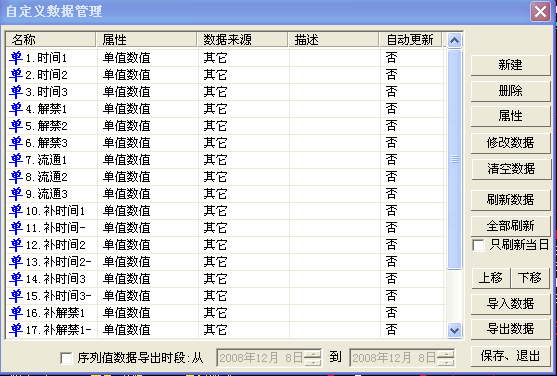Click 单值数值 in the 12.补时间2 row
Viewport: 557px width, 376px height.
[x=126, y=245]
